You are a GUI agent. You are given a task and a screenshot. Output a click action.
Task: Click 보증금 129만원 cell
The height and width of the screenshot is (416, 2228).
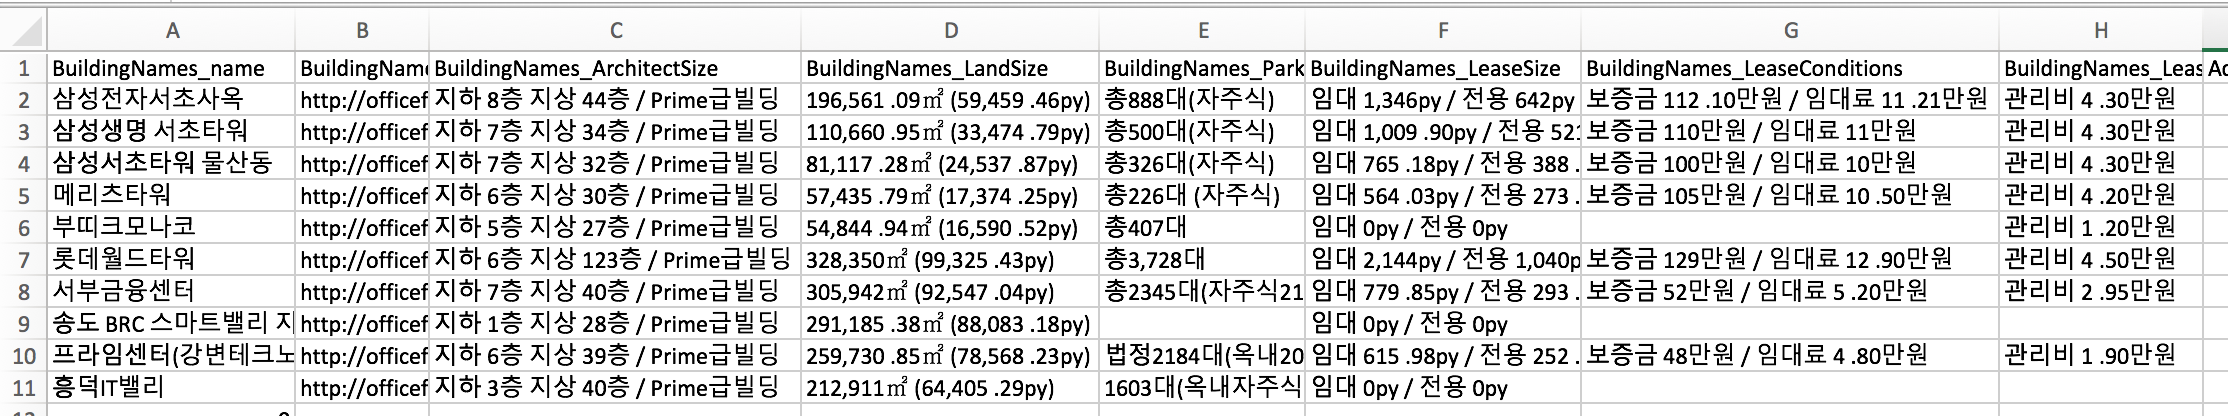click(1790, 260)
